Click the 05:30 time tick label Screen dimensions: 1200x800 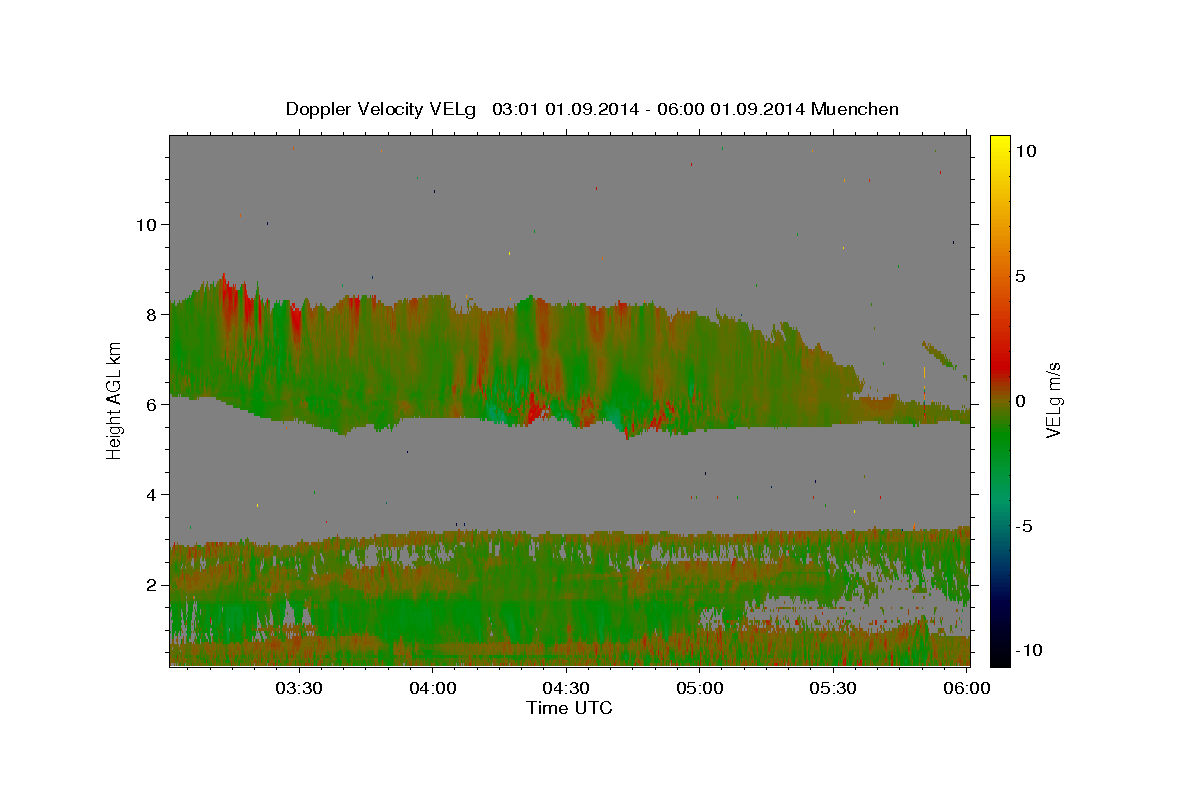(x=833, y=688)
